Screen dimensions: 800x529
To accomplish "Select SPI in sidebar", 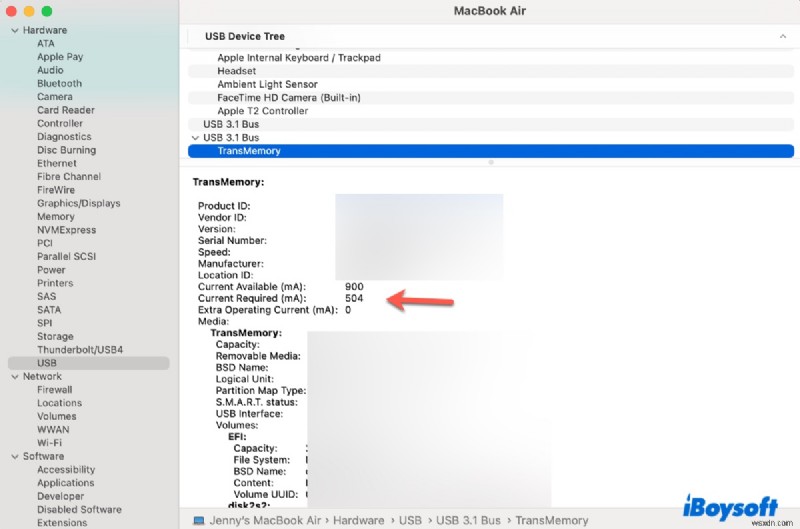I will coord(44,323).
